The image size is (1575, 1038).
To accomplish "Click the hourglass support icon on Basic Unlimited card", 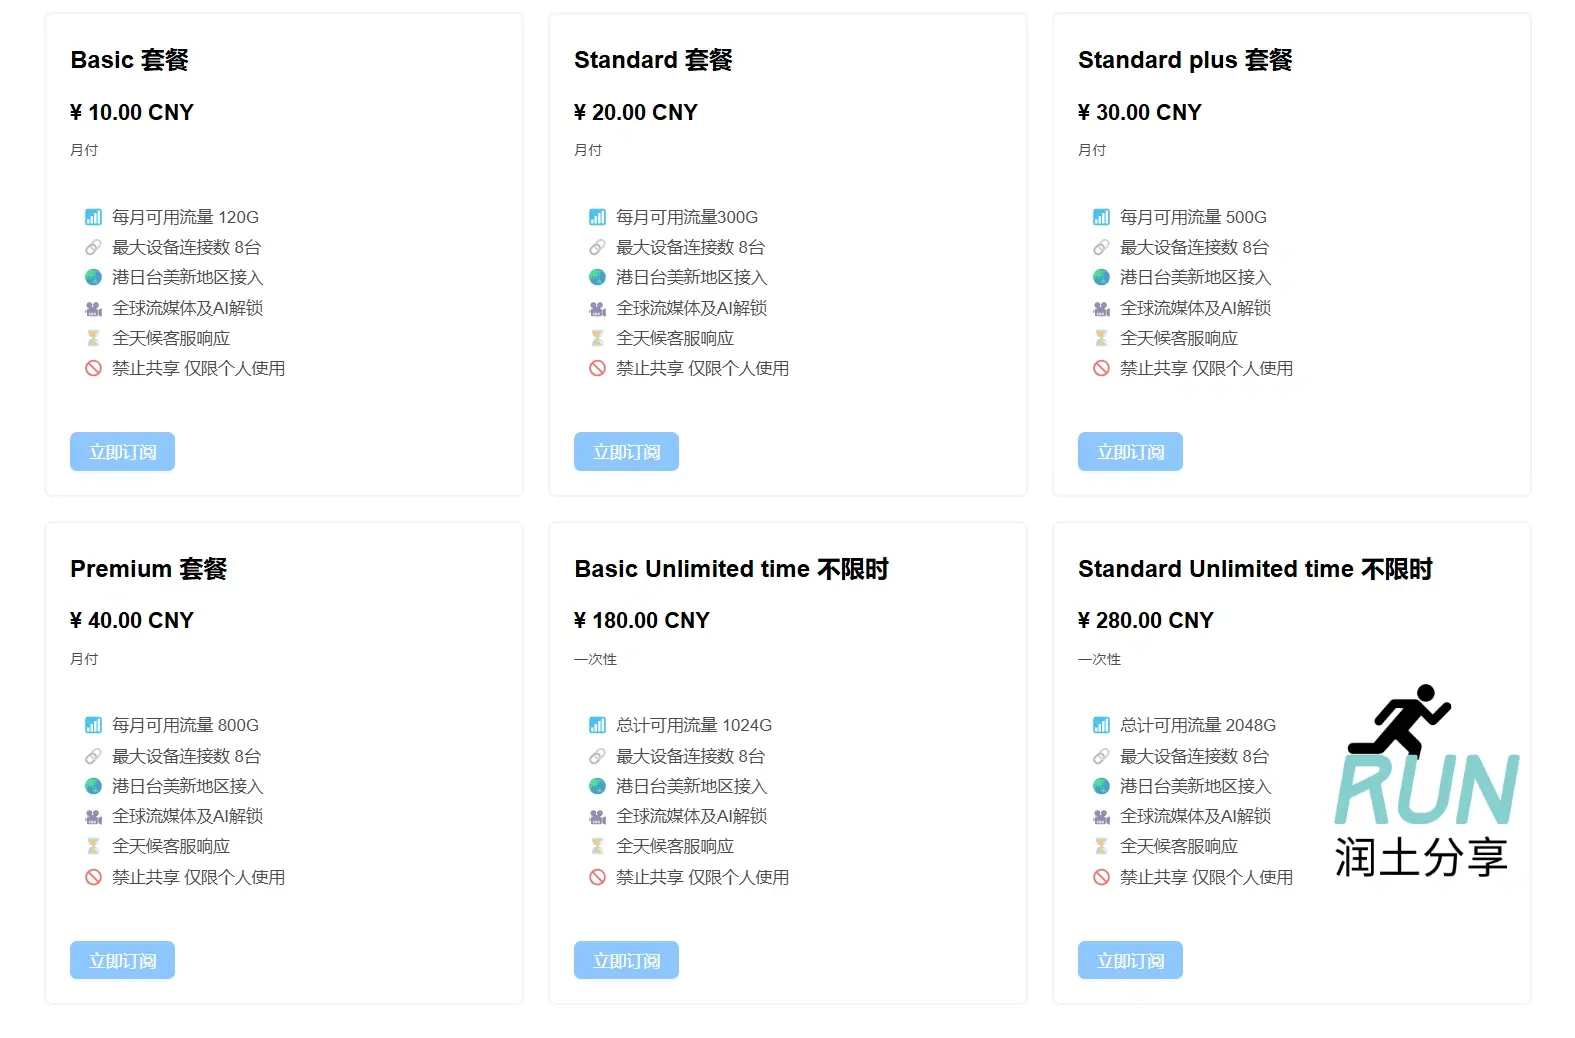I will (x=597, y=846).
